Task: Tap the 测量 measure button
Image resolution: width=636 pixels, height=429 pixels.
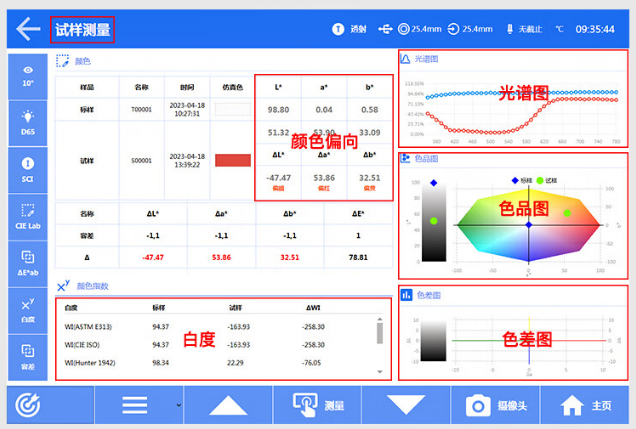Action: point(319,405)
